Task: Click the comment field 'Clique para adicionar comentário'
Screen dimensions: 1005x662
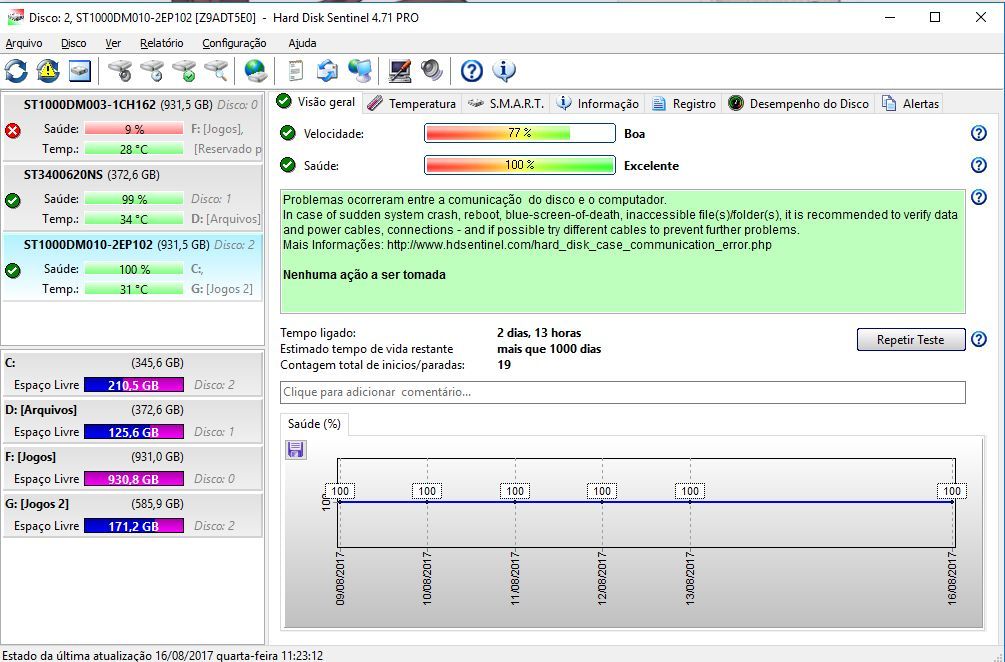Action: tap(622, 392)
